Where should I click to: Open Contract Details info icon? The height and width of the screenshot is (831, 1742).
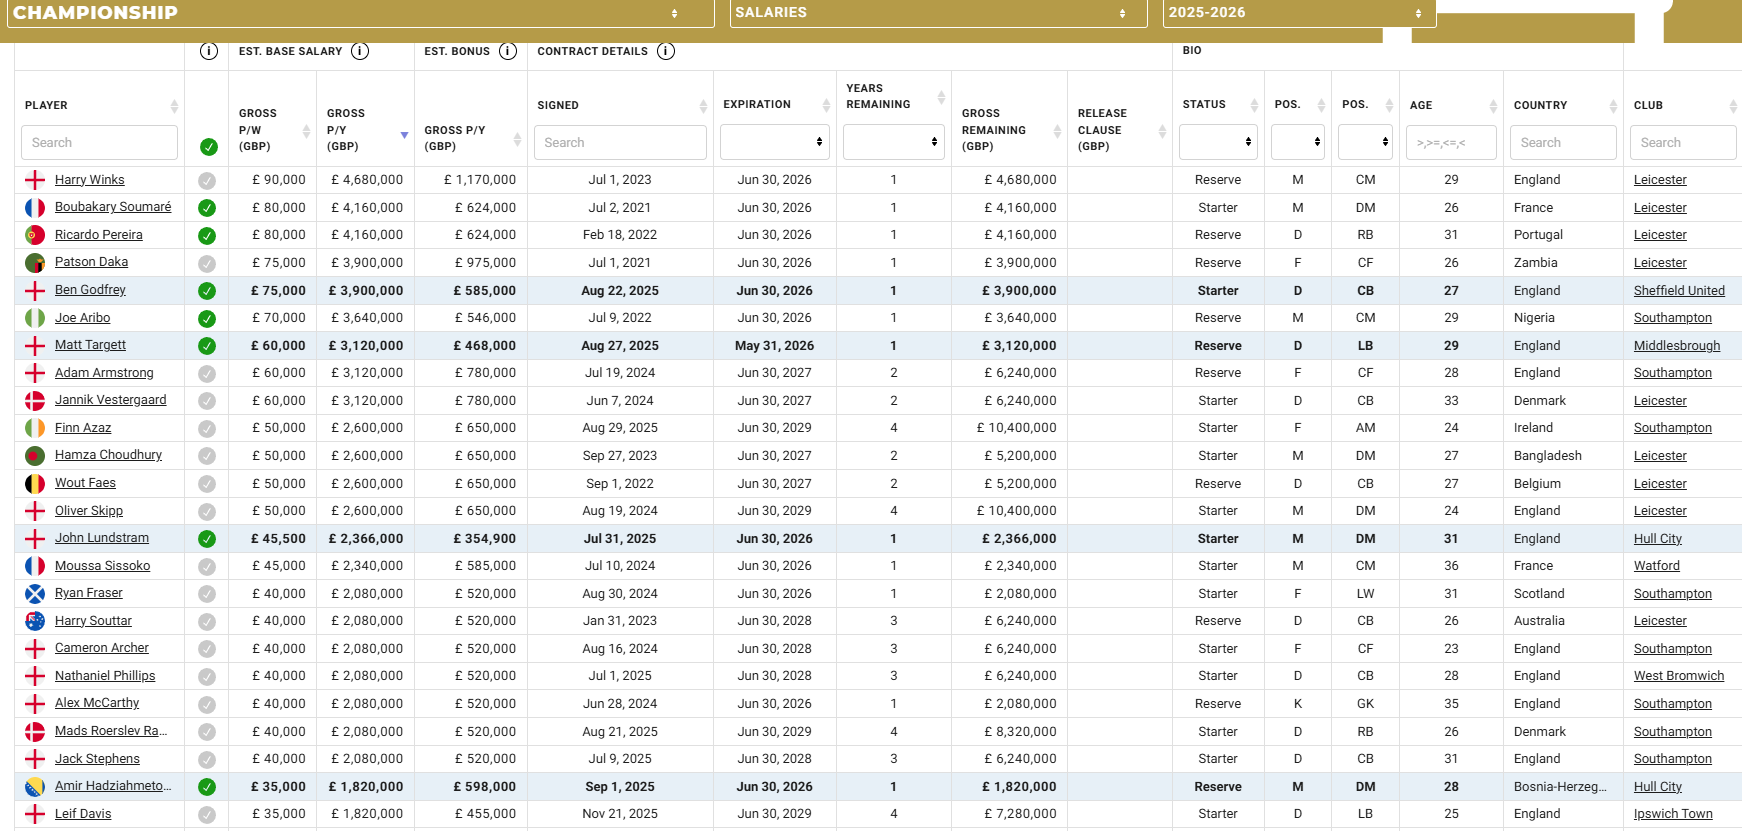click(666, 51)
